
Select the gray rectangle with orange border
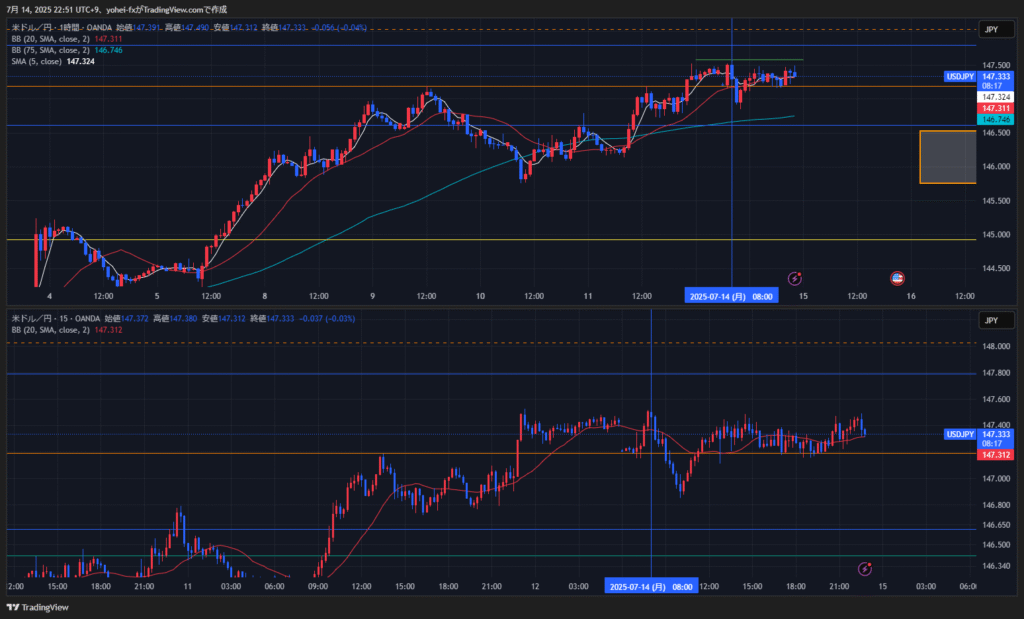947,156
